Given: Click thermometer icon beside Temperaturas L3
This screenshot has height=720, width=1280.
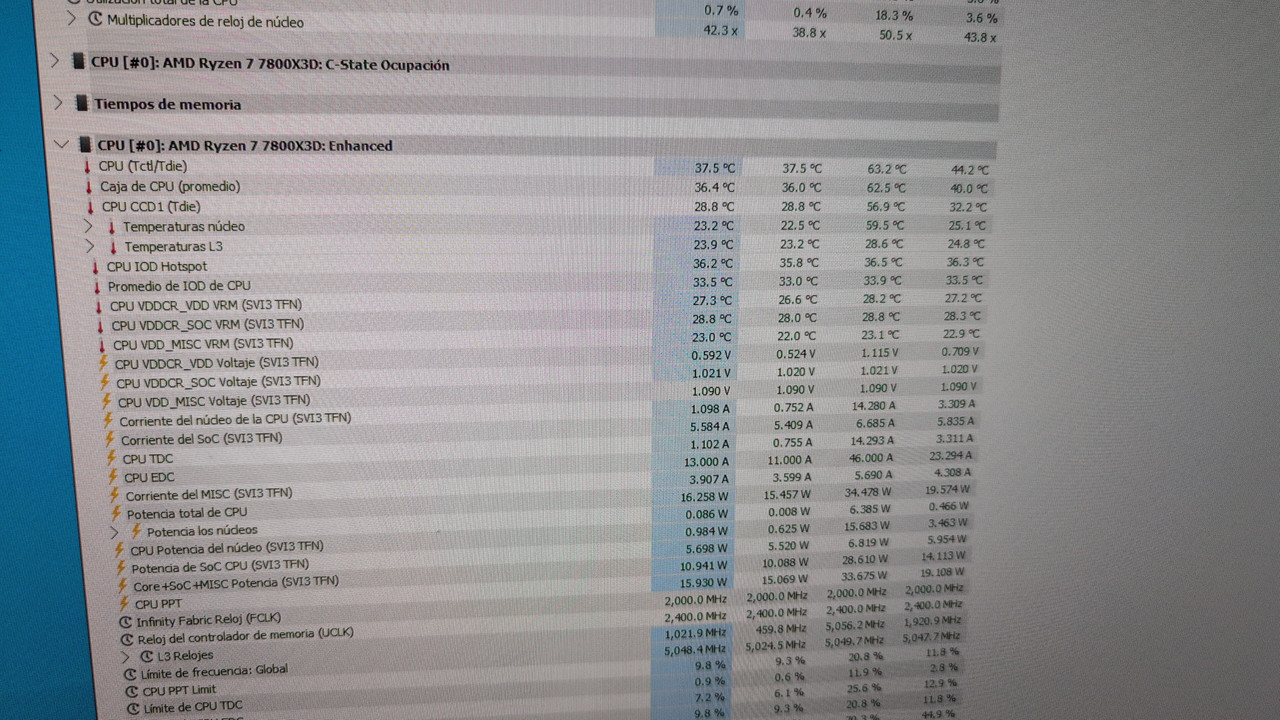Looking at the screenshot, I should [113, 247].
